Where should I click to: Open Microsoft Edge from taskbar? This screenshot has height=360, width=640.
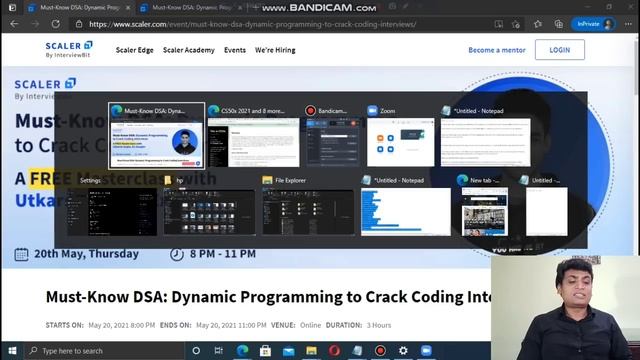242,351
